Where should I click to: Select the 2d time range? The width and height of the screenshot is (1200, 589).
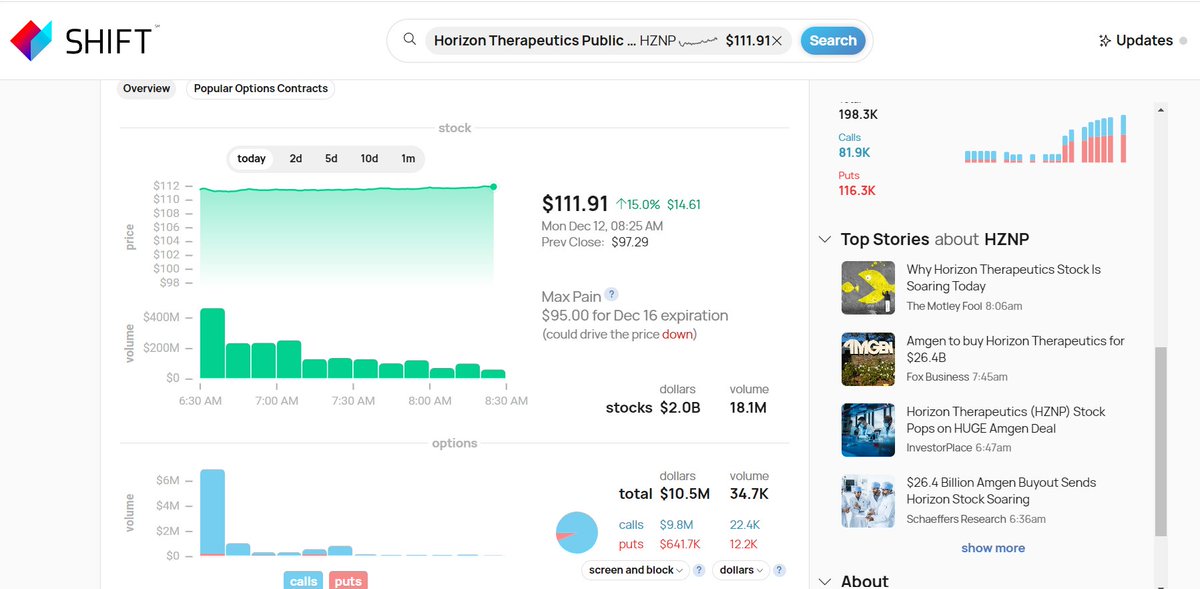click(x=296, y=159)
